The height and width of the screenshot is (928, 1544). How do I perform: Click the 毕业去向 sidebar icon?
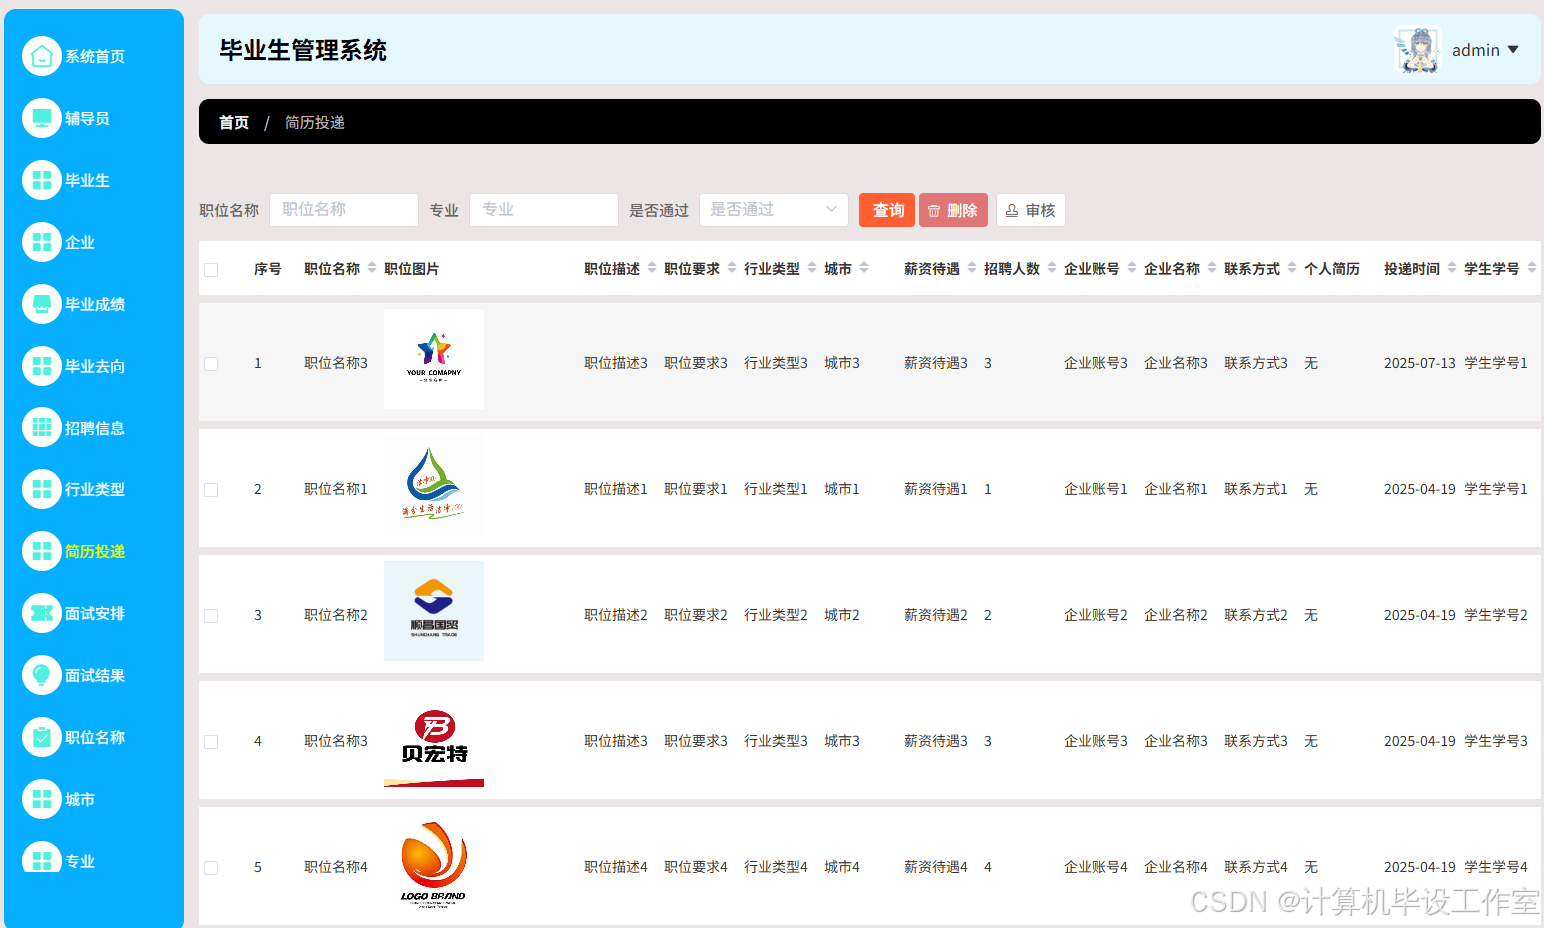(x=42, y=366)
